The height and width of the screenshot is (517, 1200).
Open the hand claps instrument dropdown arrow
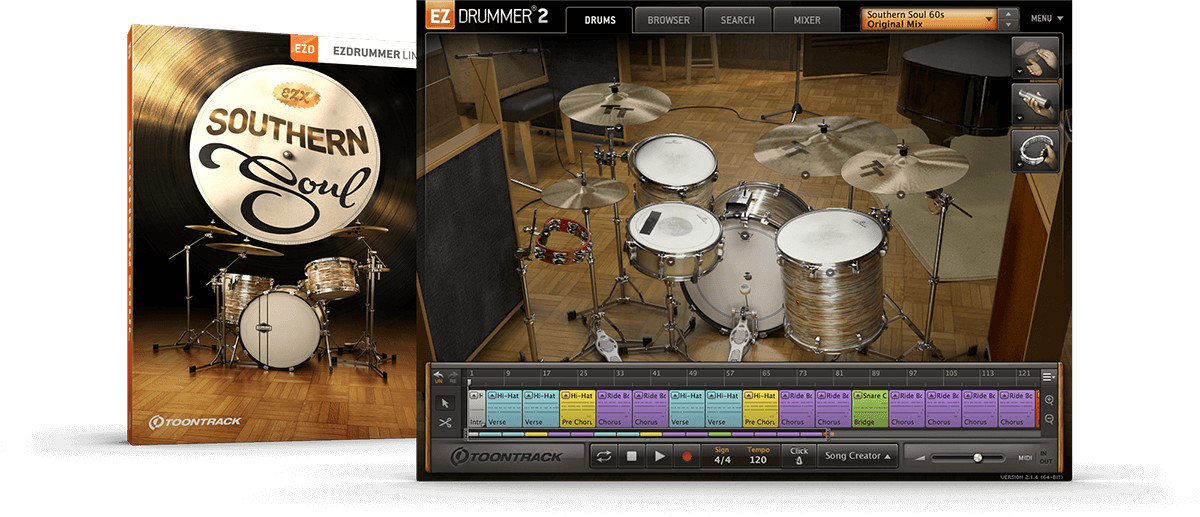(1021, 72)
